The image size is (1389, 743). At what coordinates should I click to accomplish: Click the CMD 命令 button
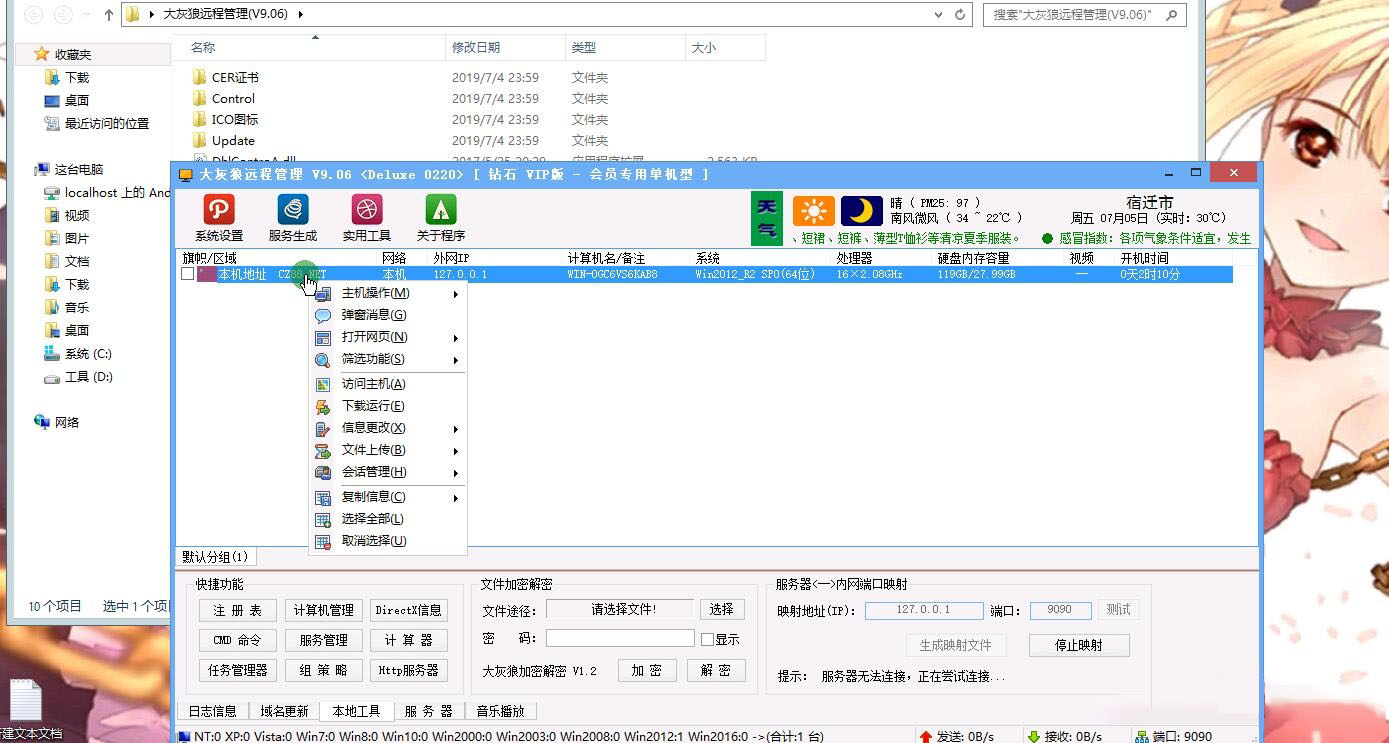[x=237, y=640]
